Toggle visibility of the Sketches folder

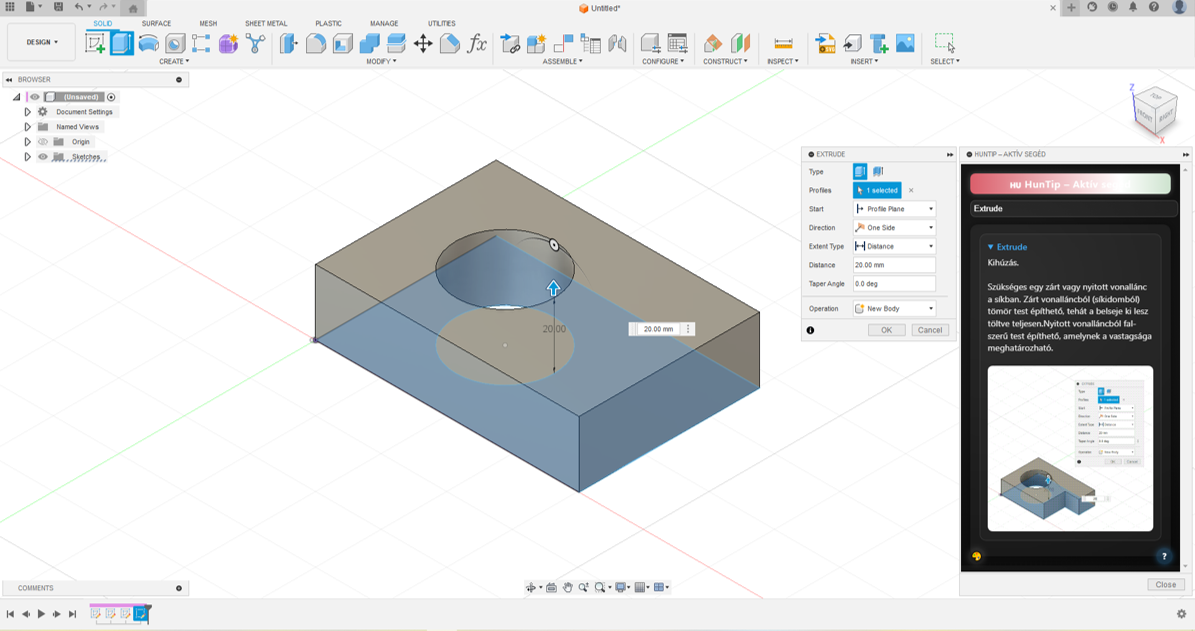pos(43,157)
